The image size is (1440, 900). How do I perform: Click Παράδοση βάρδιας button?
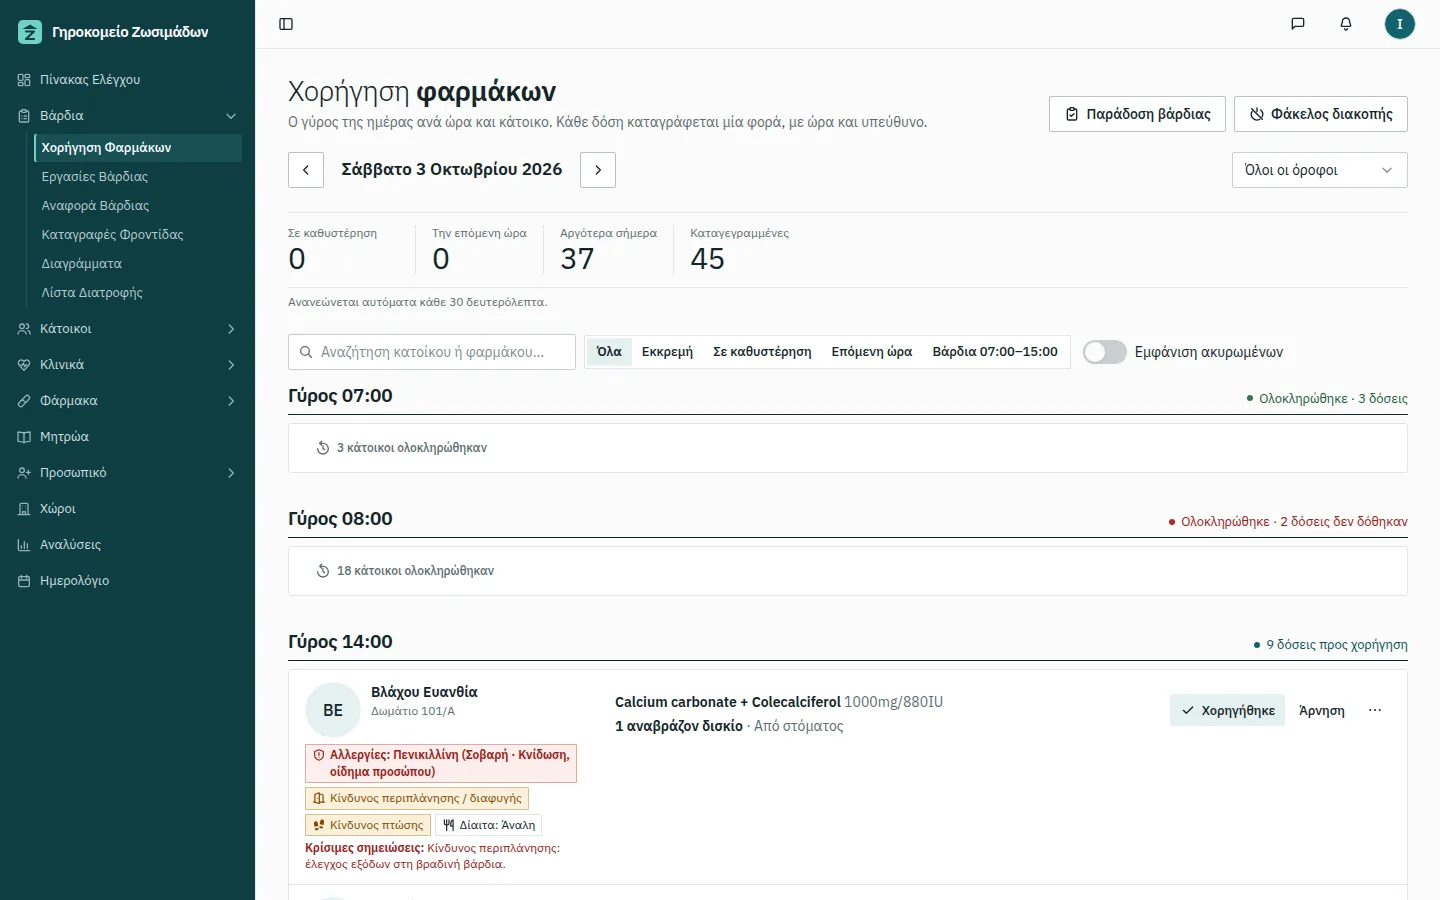coord(1138,114)
